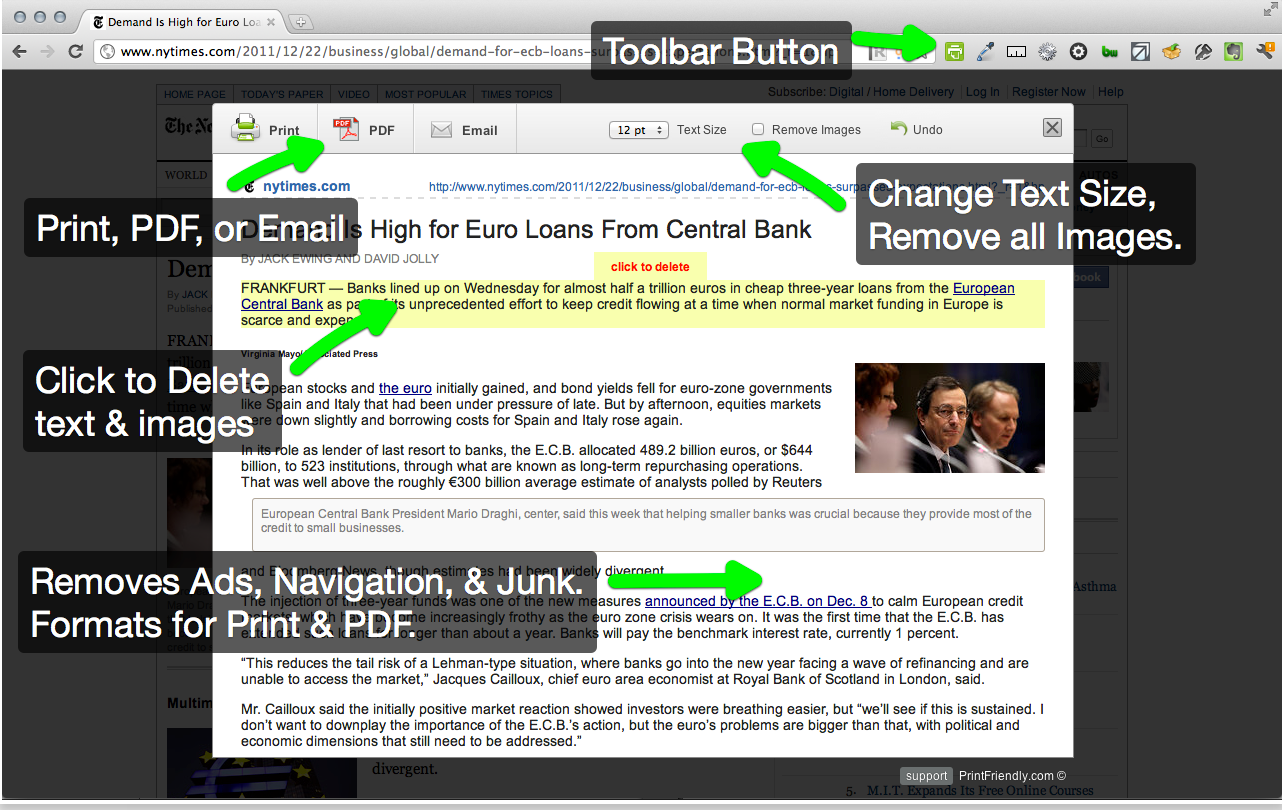
Task: Select the eyedropper toolbar icon
Action: coord(985,51)
